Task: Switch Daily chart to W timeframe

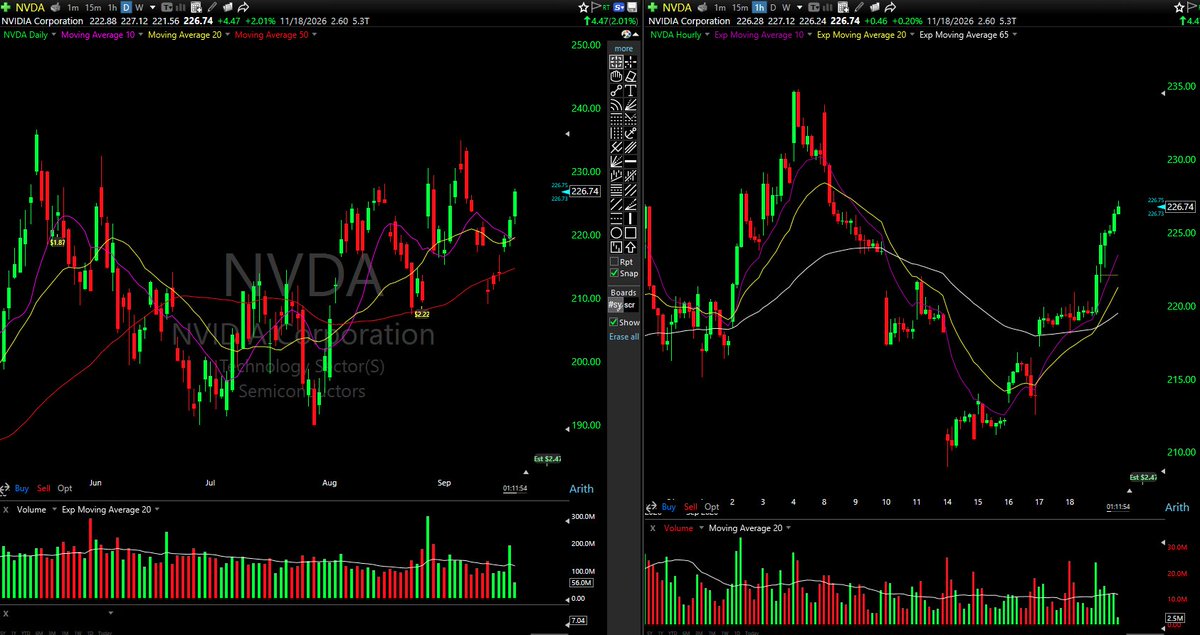Action: coord(140,7)
